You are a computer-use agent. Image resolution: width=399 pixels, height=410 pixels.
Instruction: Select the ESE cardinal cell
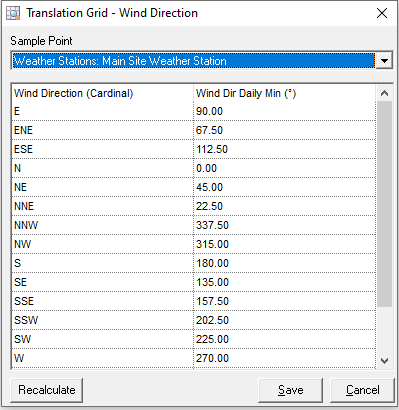pos(103,149)
